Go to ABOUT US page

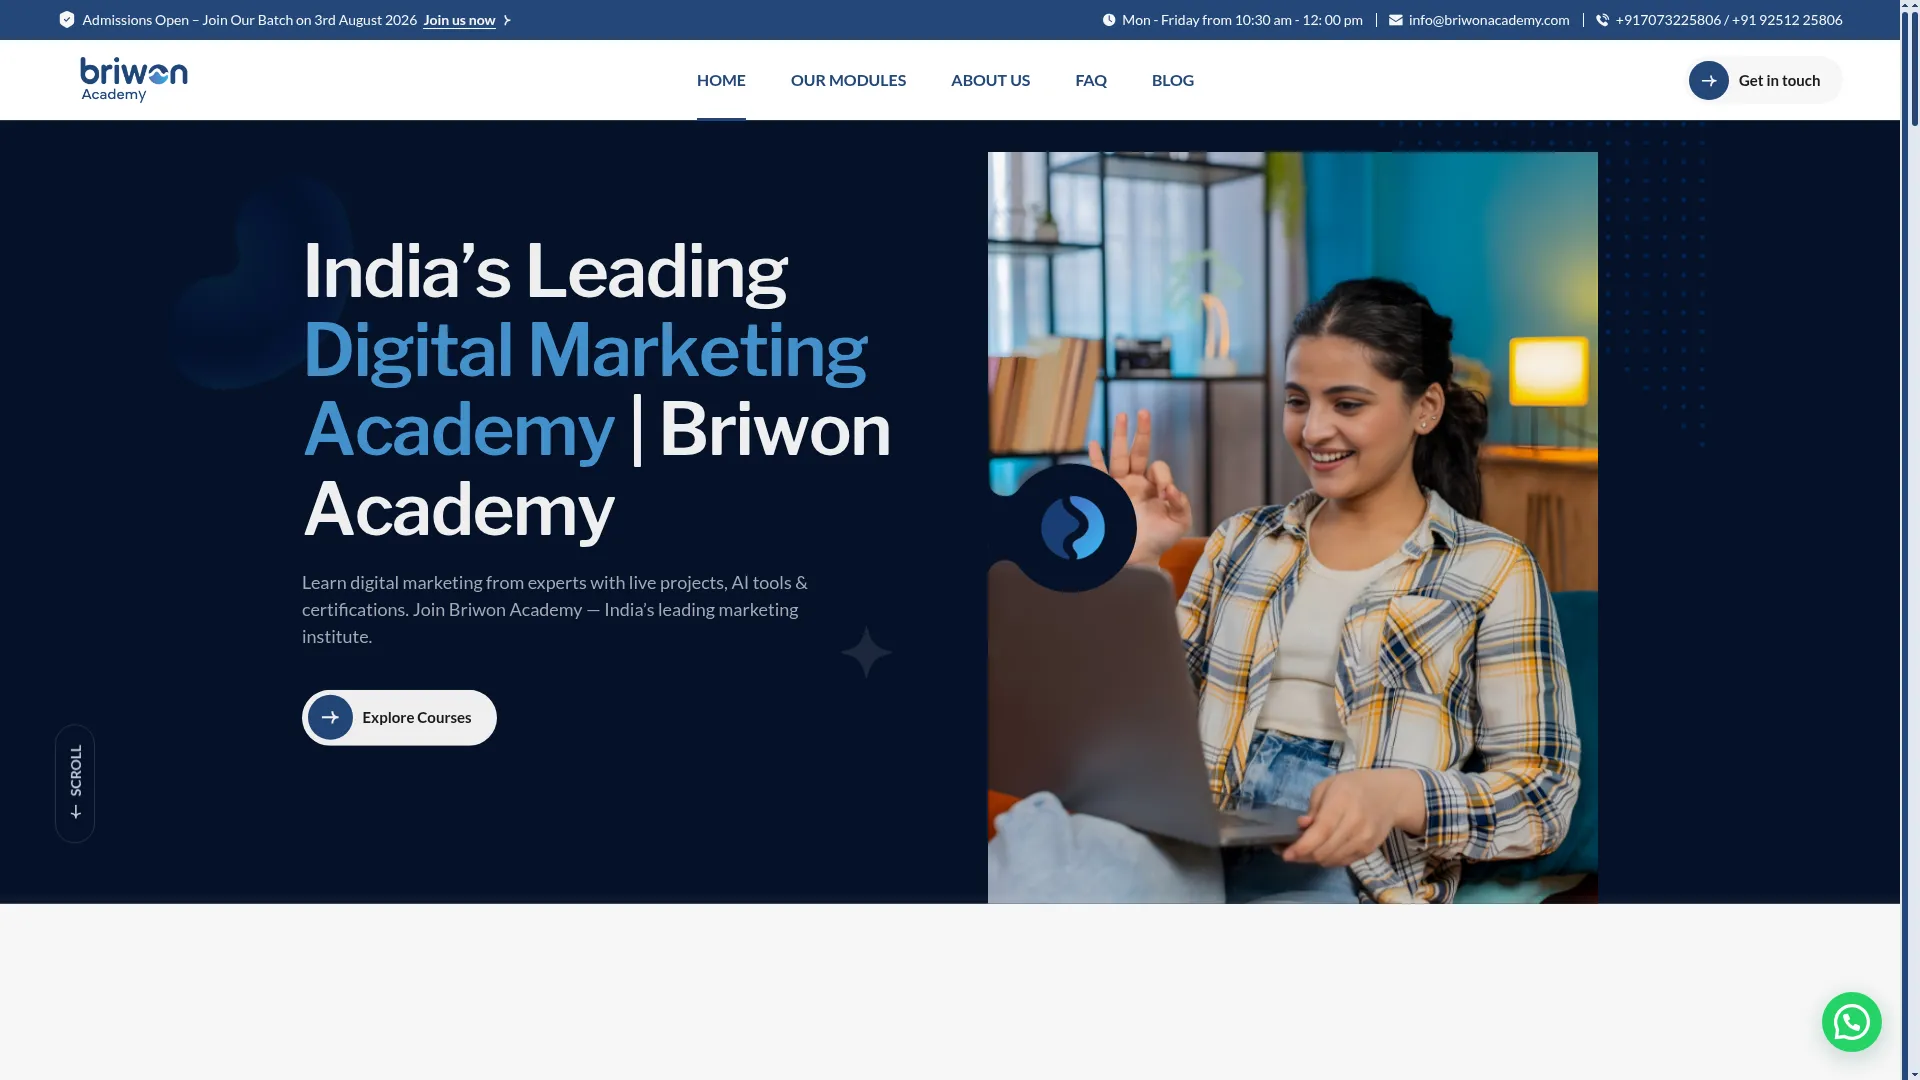pyautogui.click(x=990, y=80)
